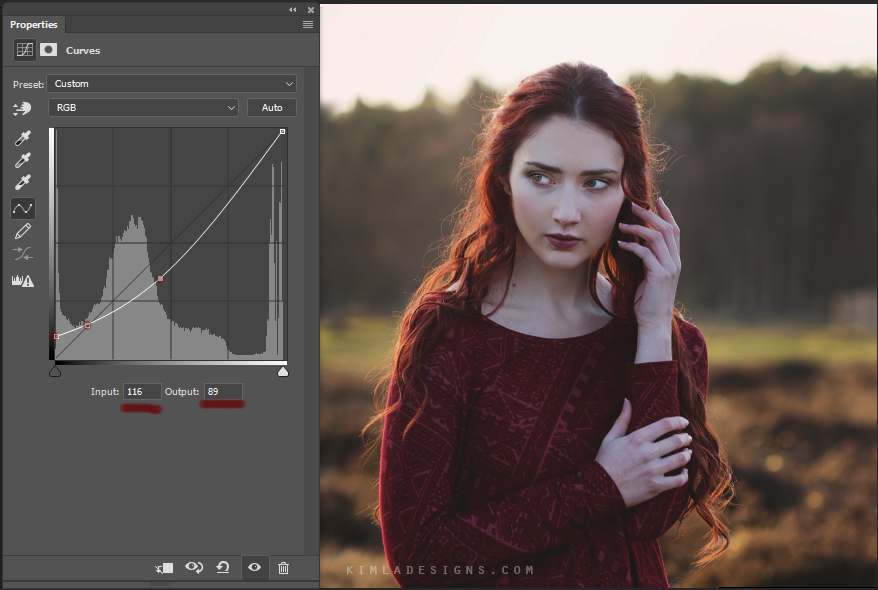Toggle view previous state of the adjustment
This screenshot has height=590, width=878.
(x=194, y=567)
